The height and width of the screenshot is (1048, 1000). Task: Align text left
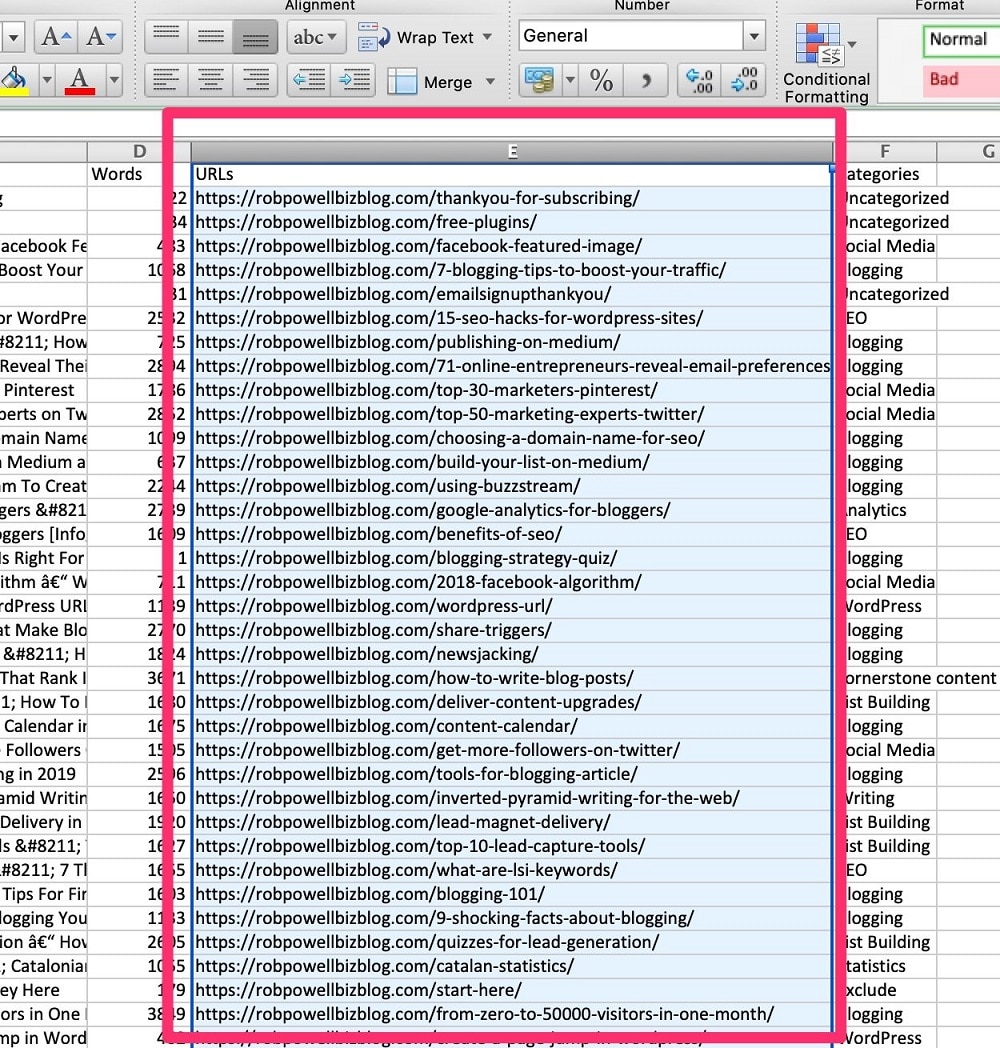(x=166, y=81)
